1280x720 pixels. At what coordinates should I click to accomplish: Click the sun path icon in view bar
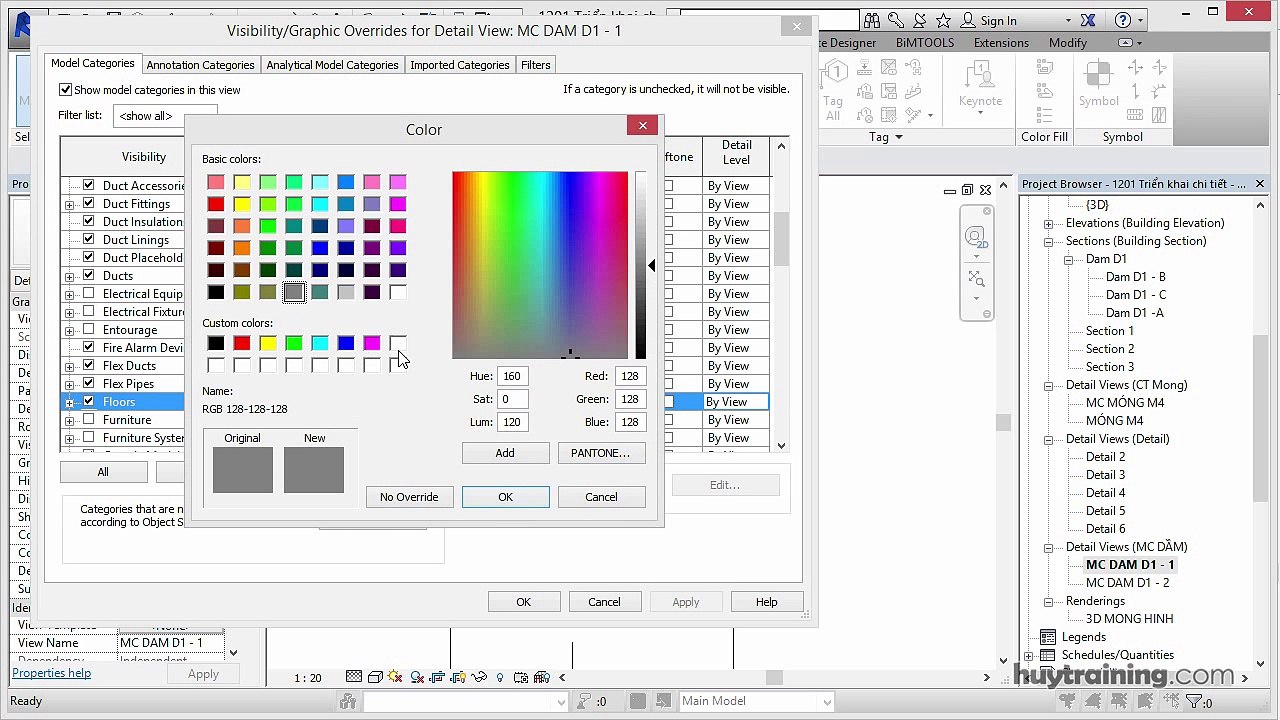pos(396,677)
